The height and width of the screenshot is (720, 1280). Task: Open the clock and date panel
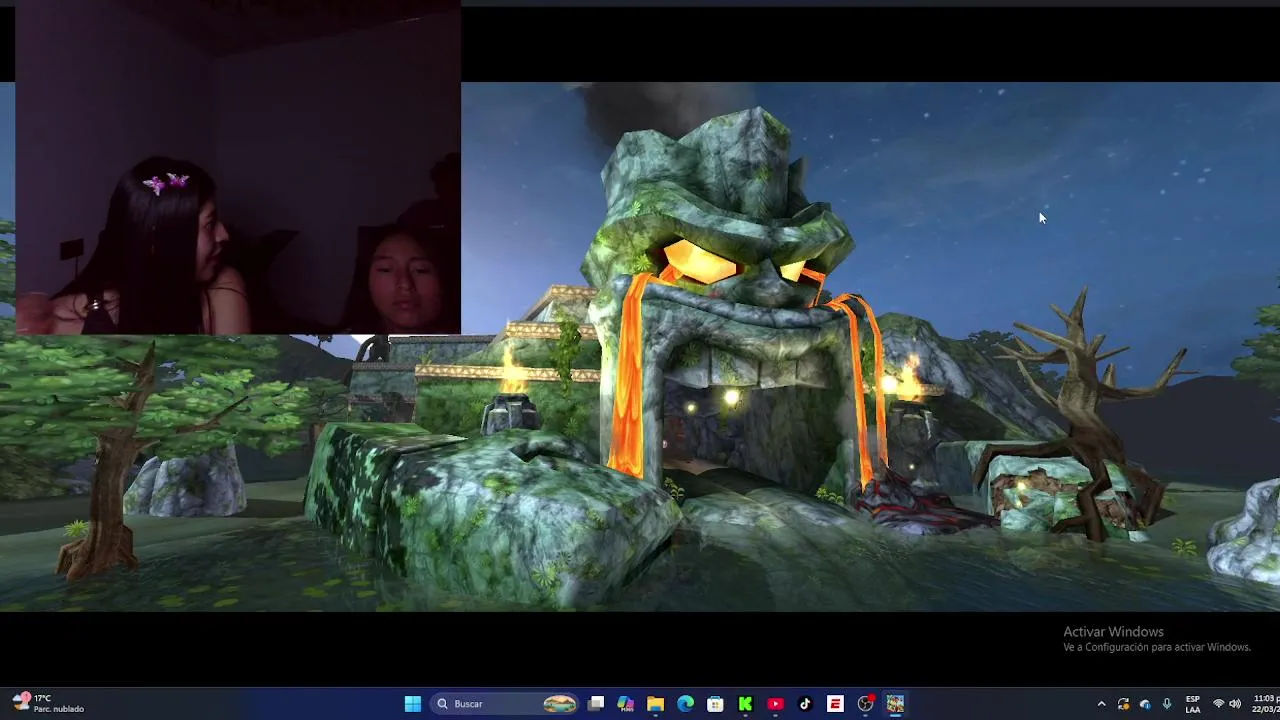click(1265, 704)
